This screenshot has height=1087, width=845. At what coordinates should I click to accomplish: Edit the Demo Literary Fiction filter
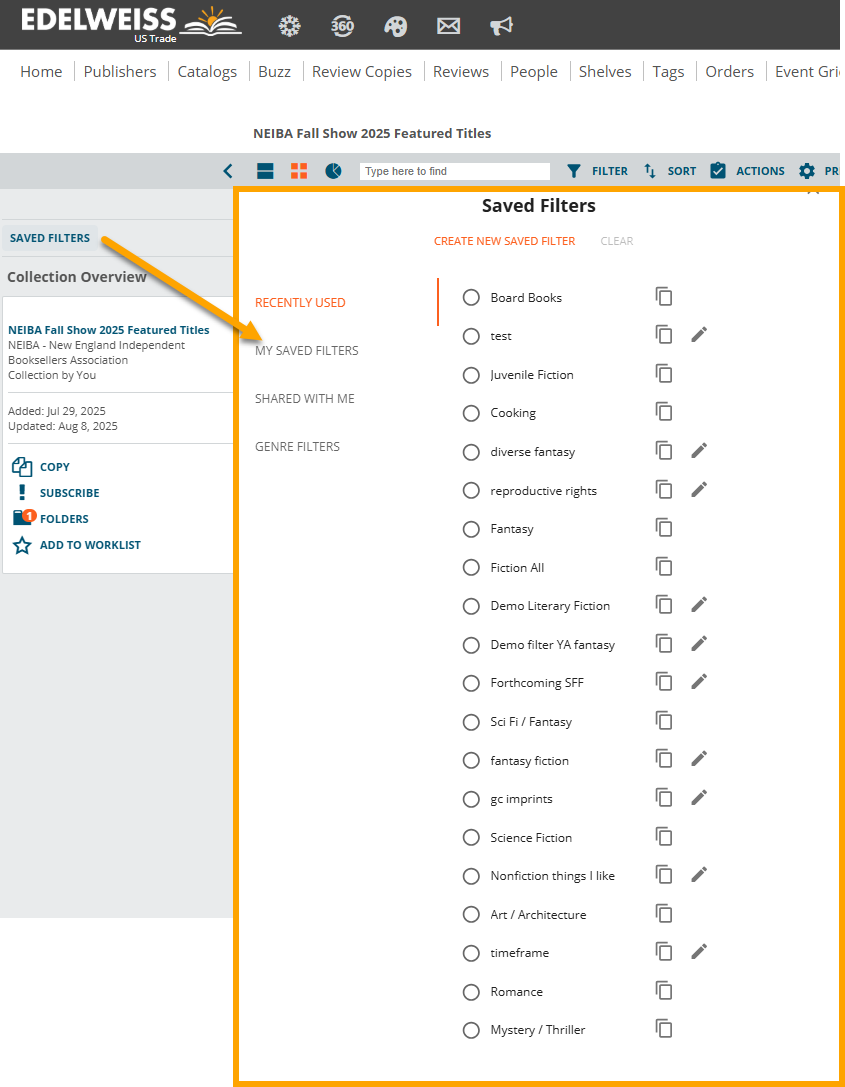tap(699, 605)
